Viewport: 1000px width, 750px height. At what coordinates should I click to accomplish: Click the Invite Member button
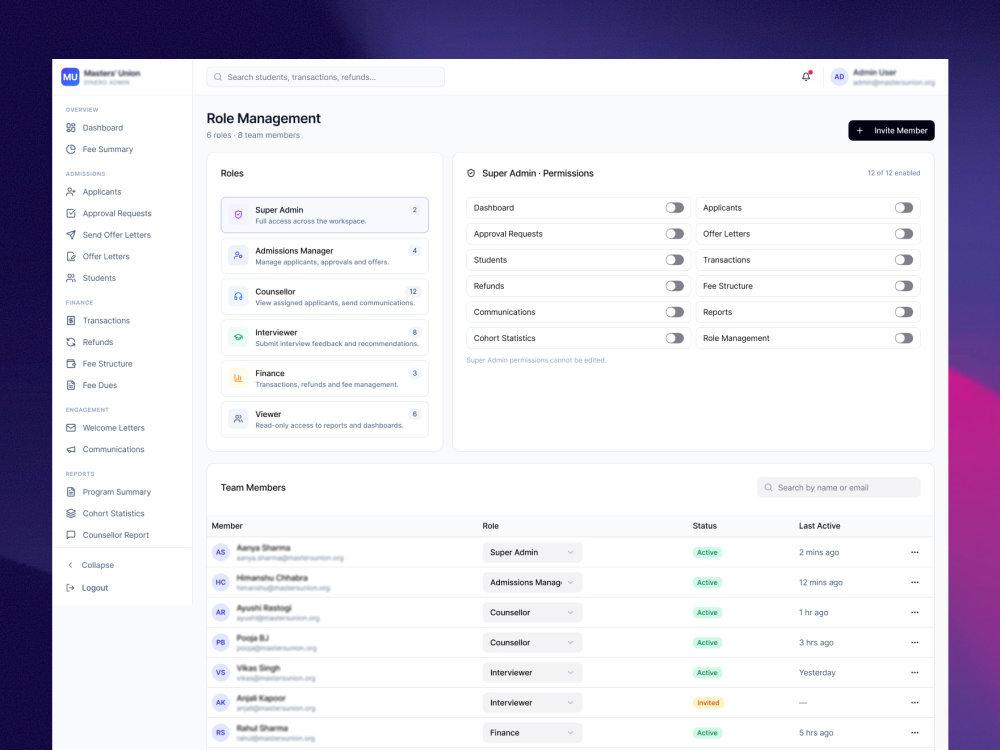click(x=891, y=130)
